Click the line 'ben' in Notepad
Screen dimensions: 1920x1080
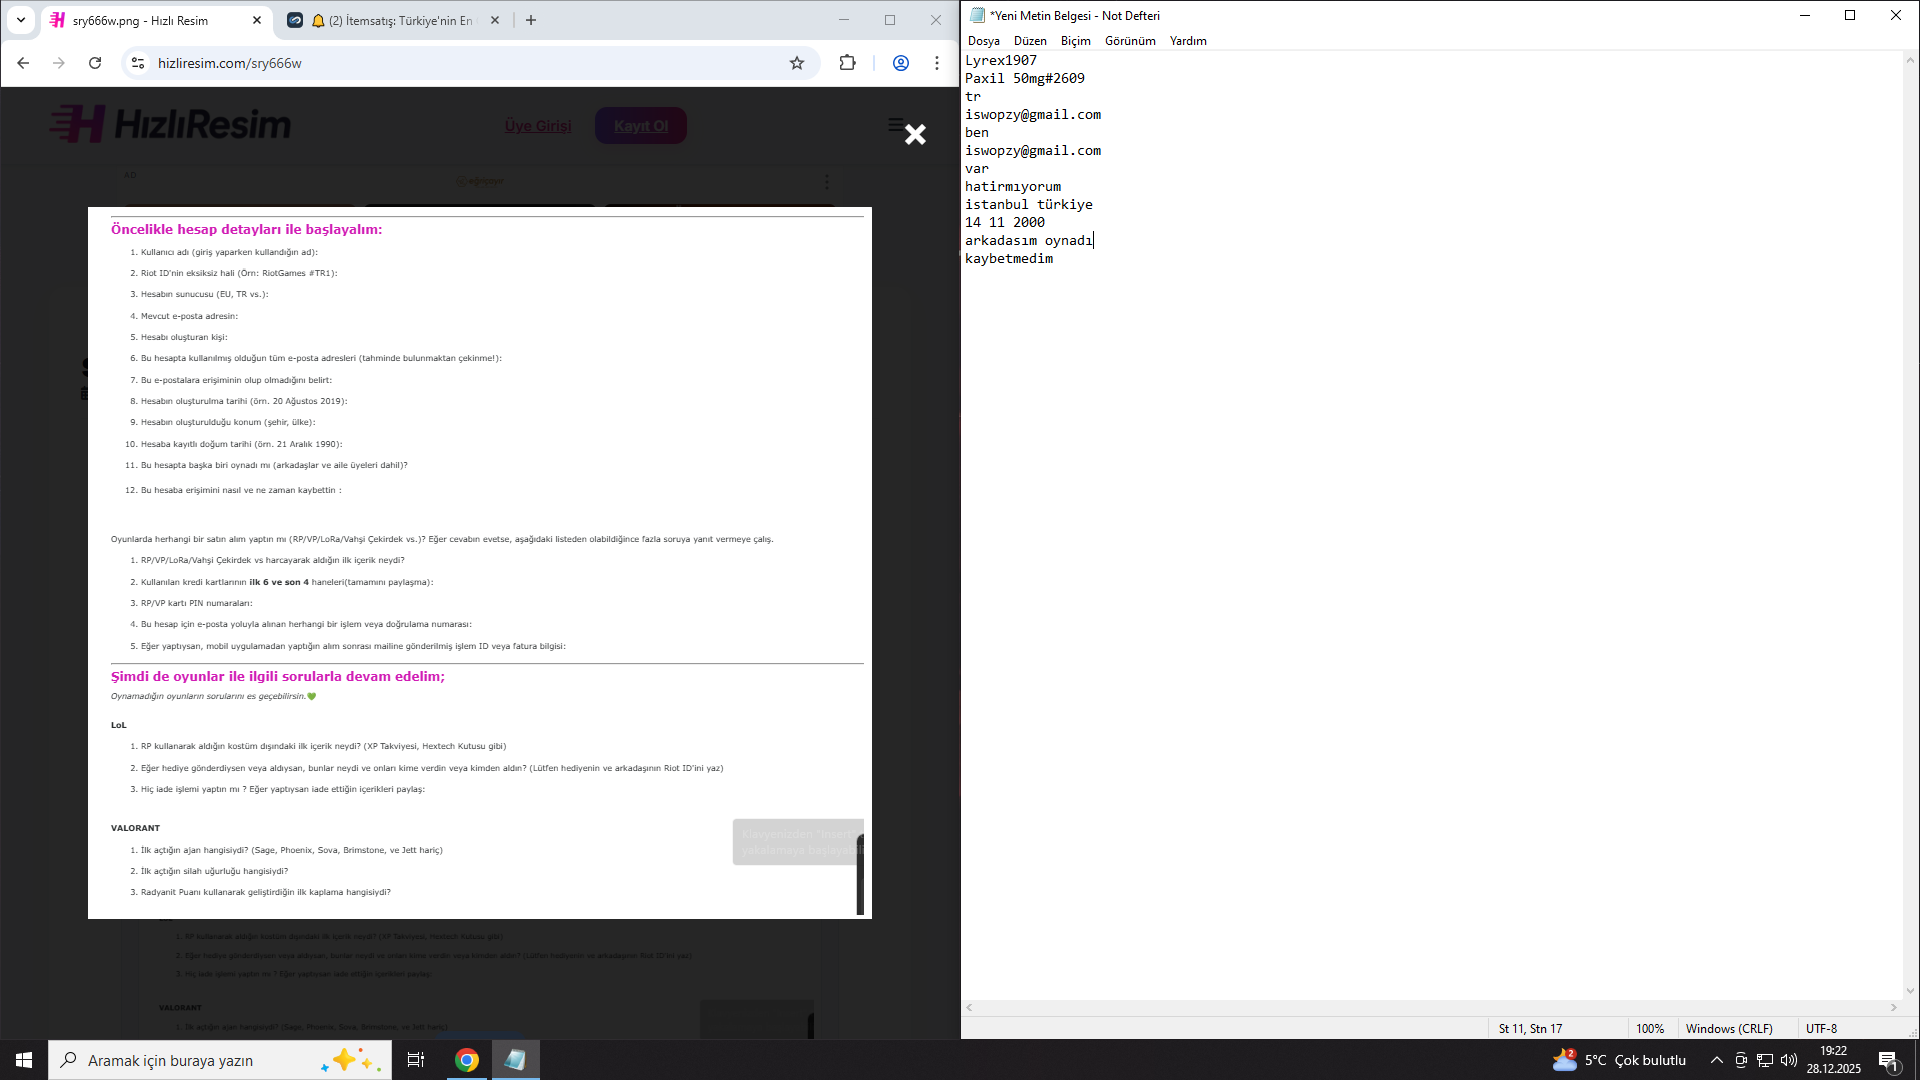tap(977, 132)
